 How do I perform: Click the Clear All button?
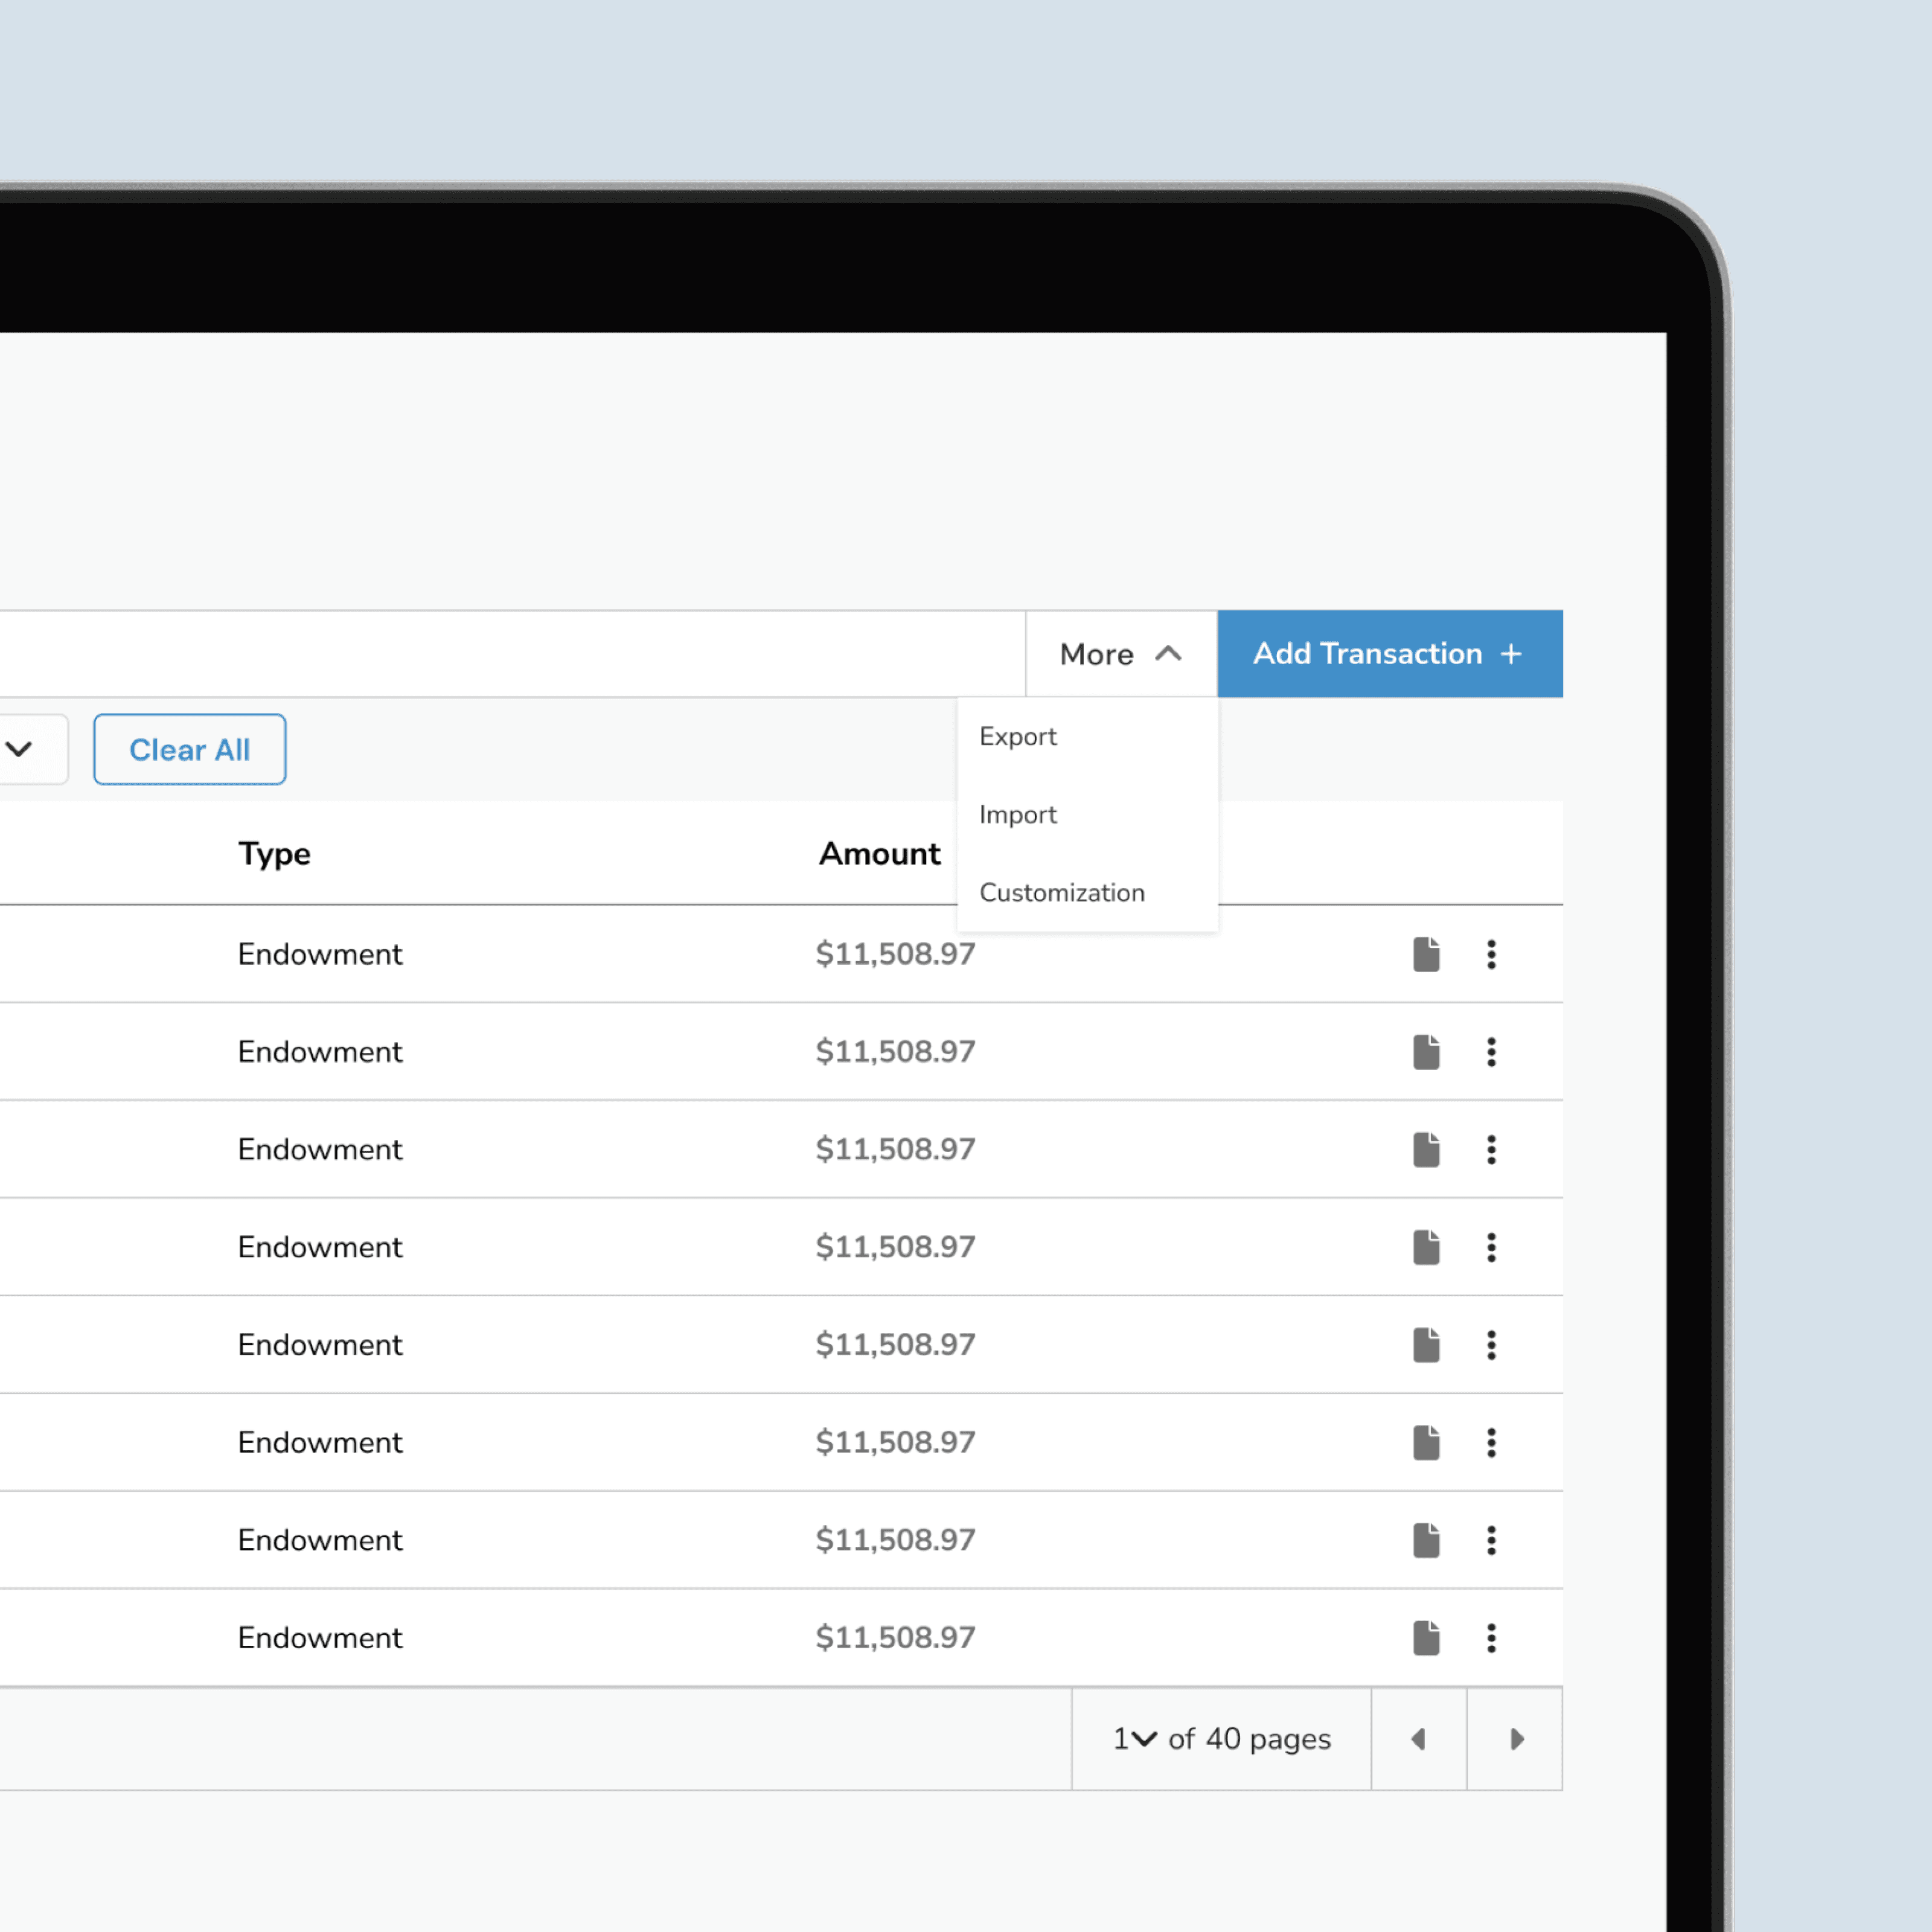click(189, 749)
